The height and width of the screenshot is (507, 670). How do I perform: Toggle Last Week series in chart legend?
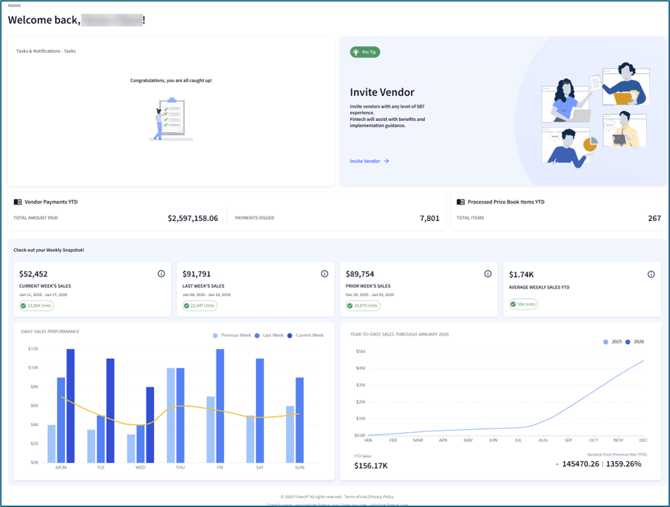pyautogui.click(x=270, y=336)
